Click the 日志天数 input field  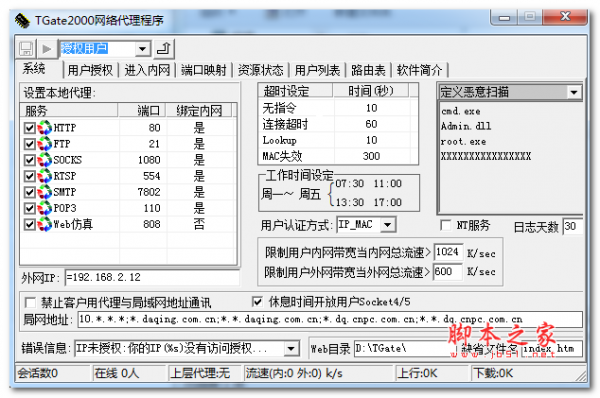[x=572, y=226]
